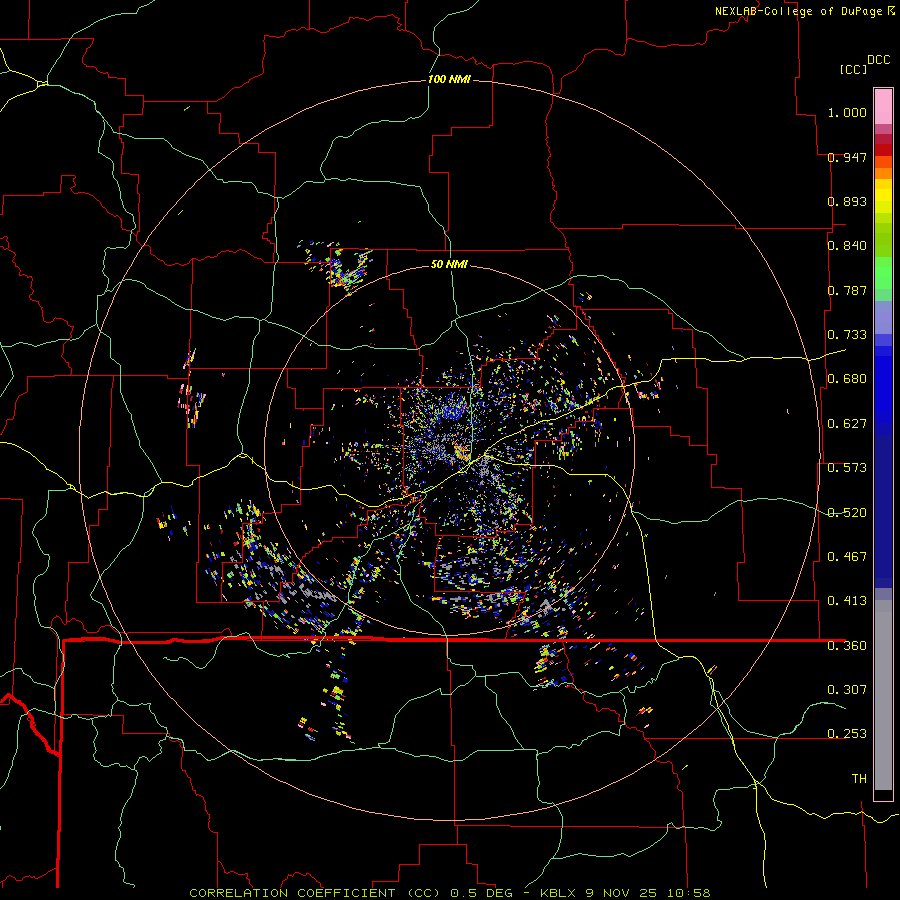
Task: Click the 0.413 scale value
Action: [847, 601]
